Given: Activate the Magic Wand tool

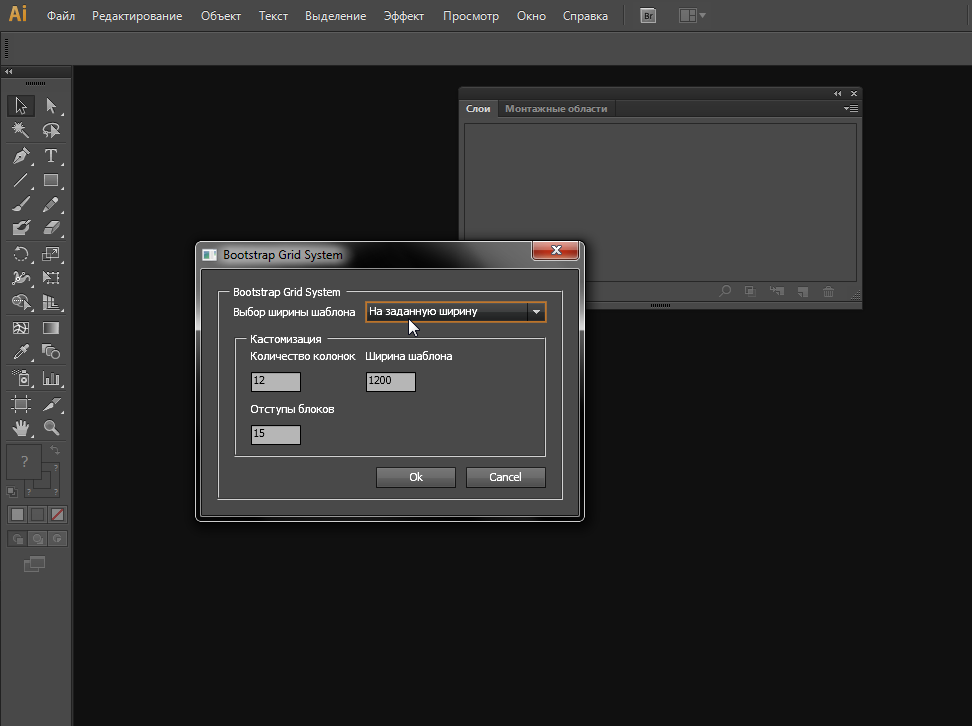Looking at the screenshot, I should click(x=20, y=130).
